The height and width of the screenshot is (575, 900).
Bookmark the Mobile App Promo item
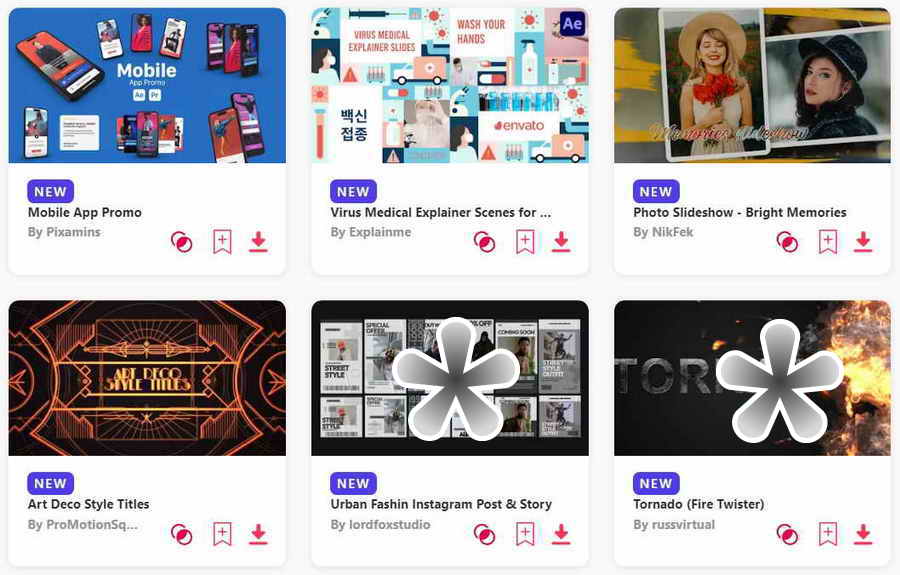pos(222,242)
